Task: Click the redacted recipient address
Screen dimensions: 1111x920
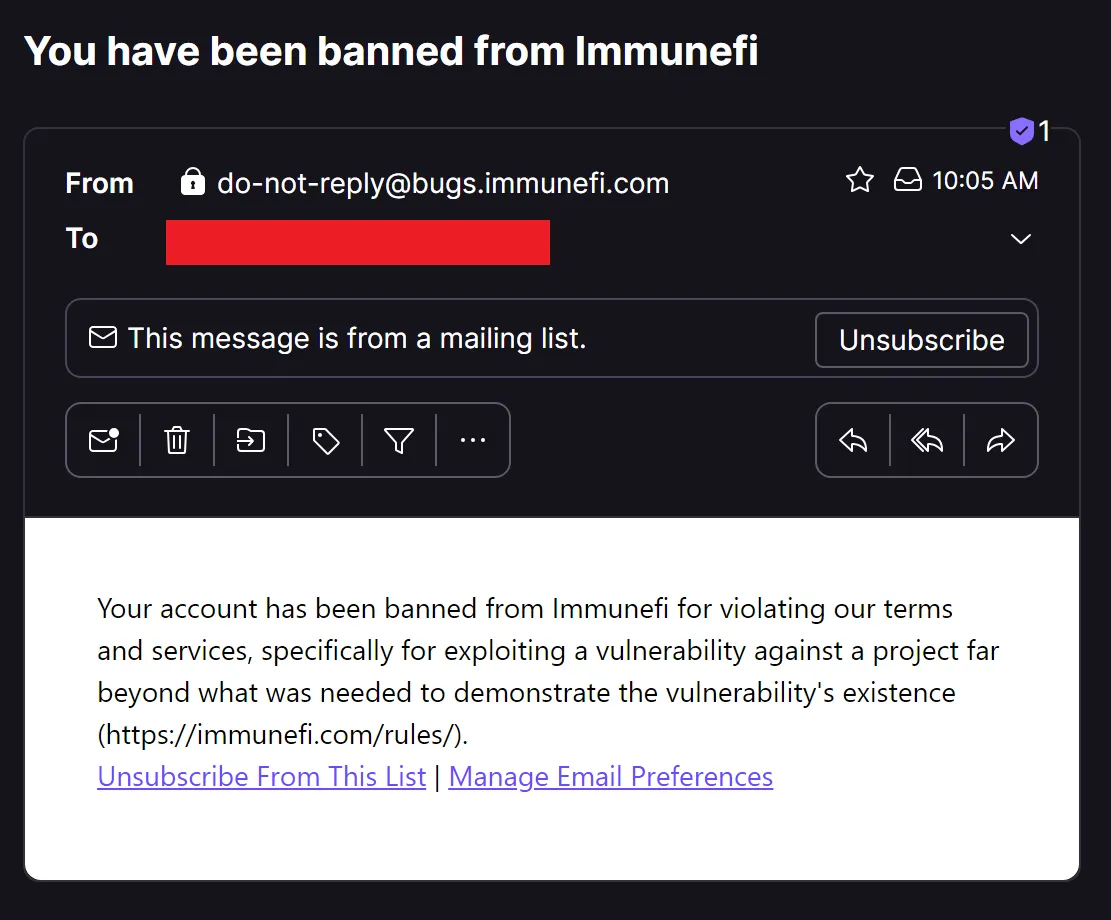Action: [x=358, y=242]
